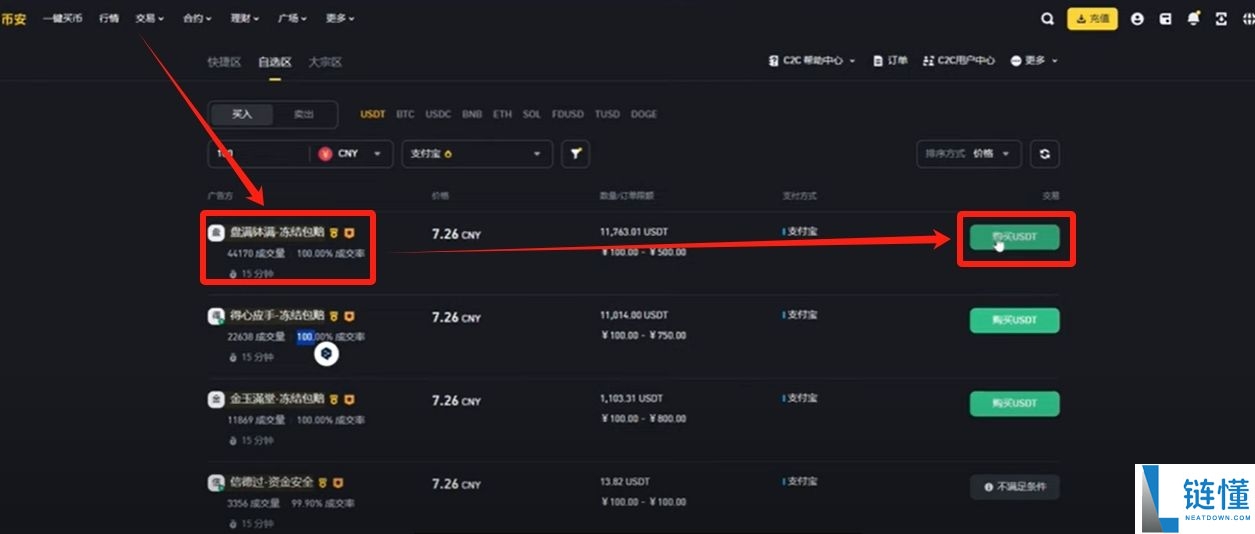Open the wallet icon in top bar
The height and width of the screenshot is (534, 1255).
coord(1165,19)
